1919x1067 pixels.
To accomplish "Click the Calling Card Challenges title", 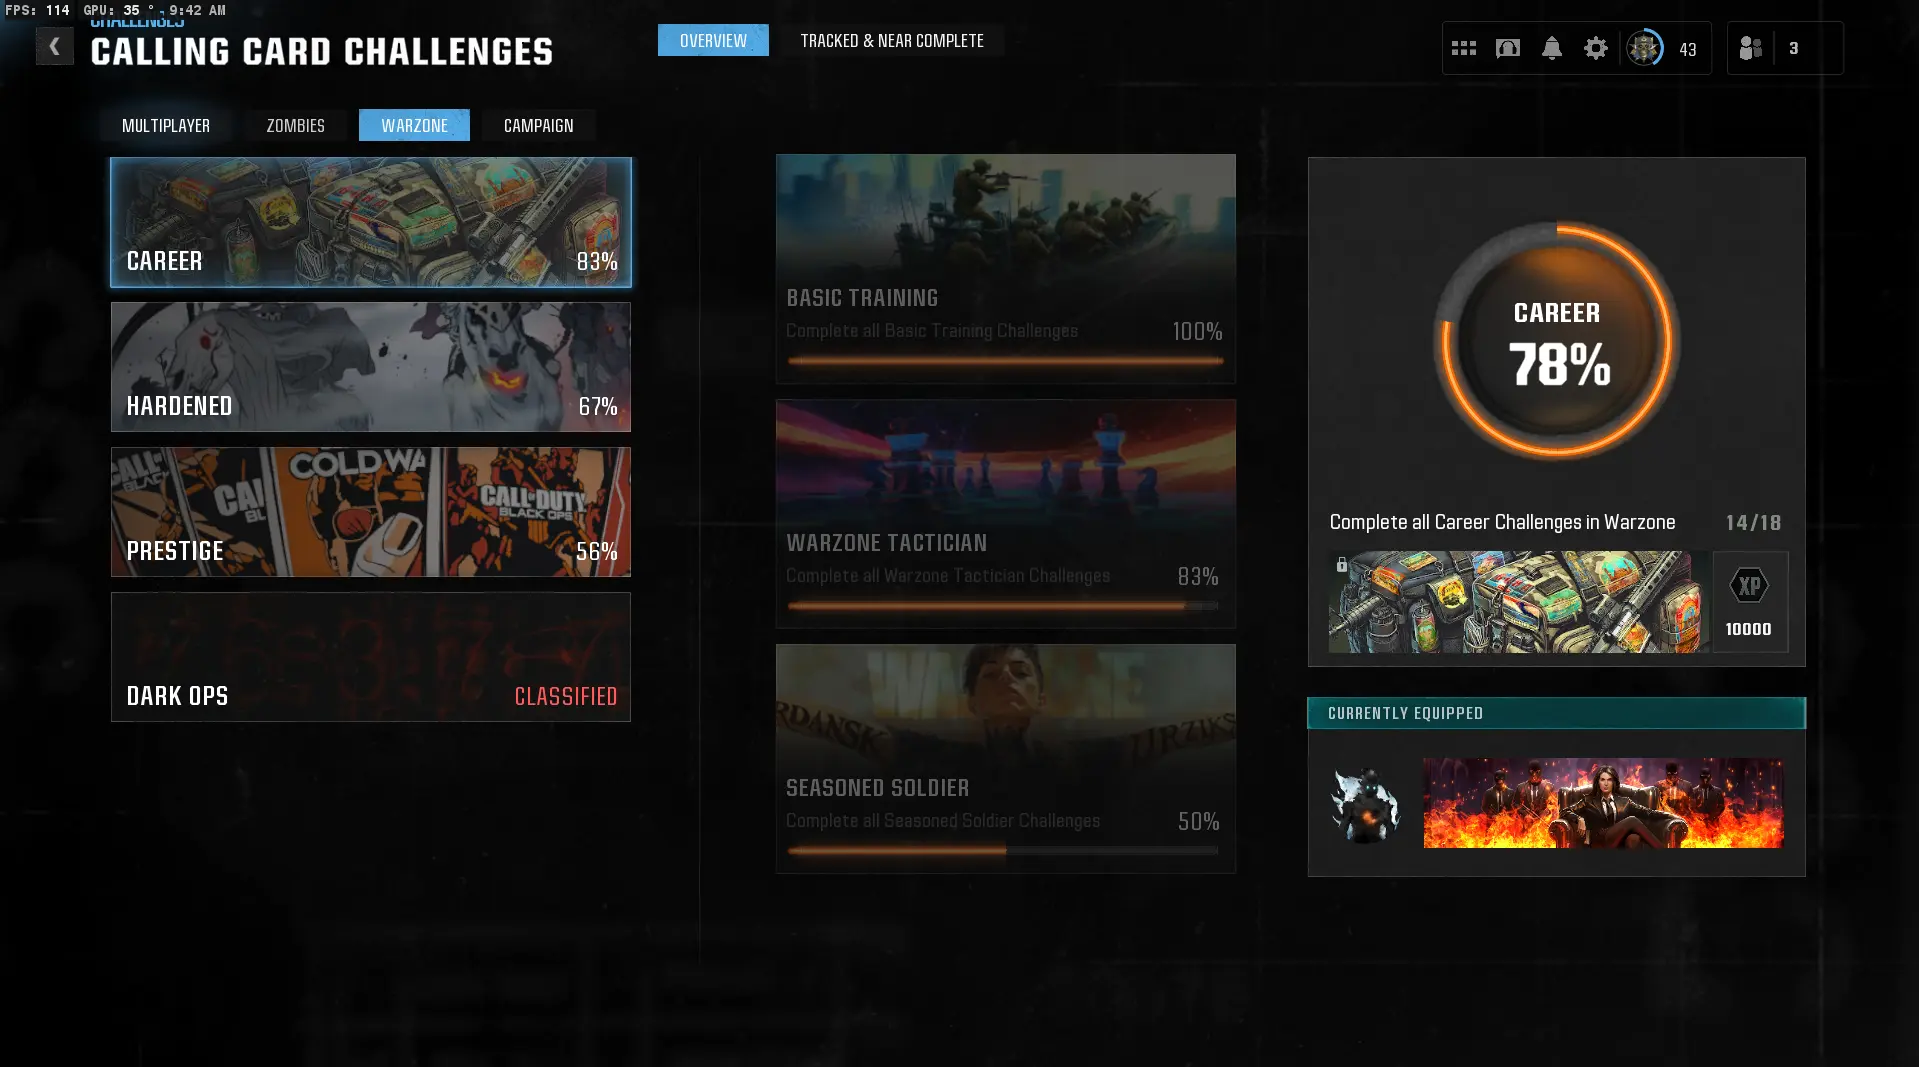I will 322,52.
